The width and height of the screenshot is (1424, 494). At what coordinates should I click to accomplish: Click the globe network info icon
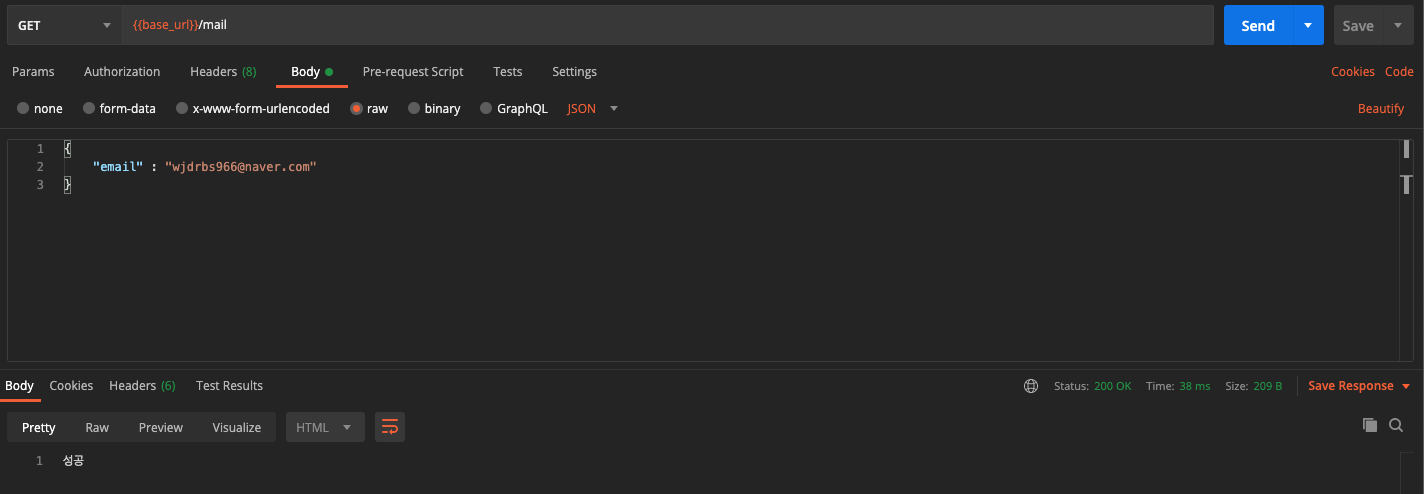pos(1031,386)
